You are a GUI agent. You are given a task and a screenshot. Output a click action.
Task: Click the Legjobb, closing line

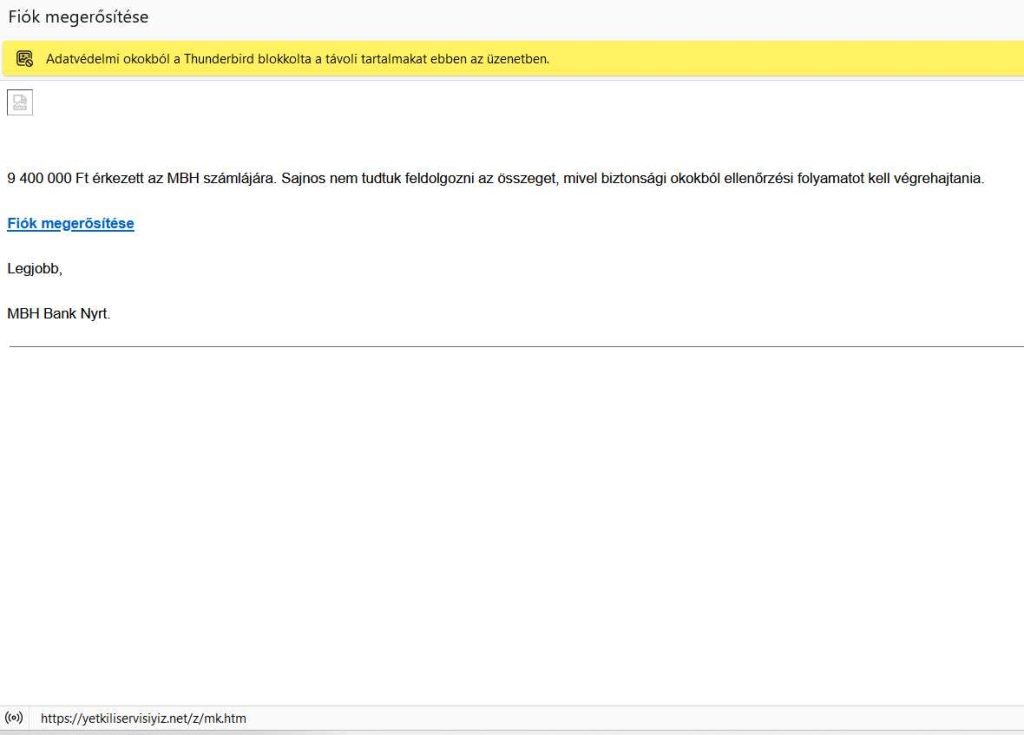[x=35, y=269]
